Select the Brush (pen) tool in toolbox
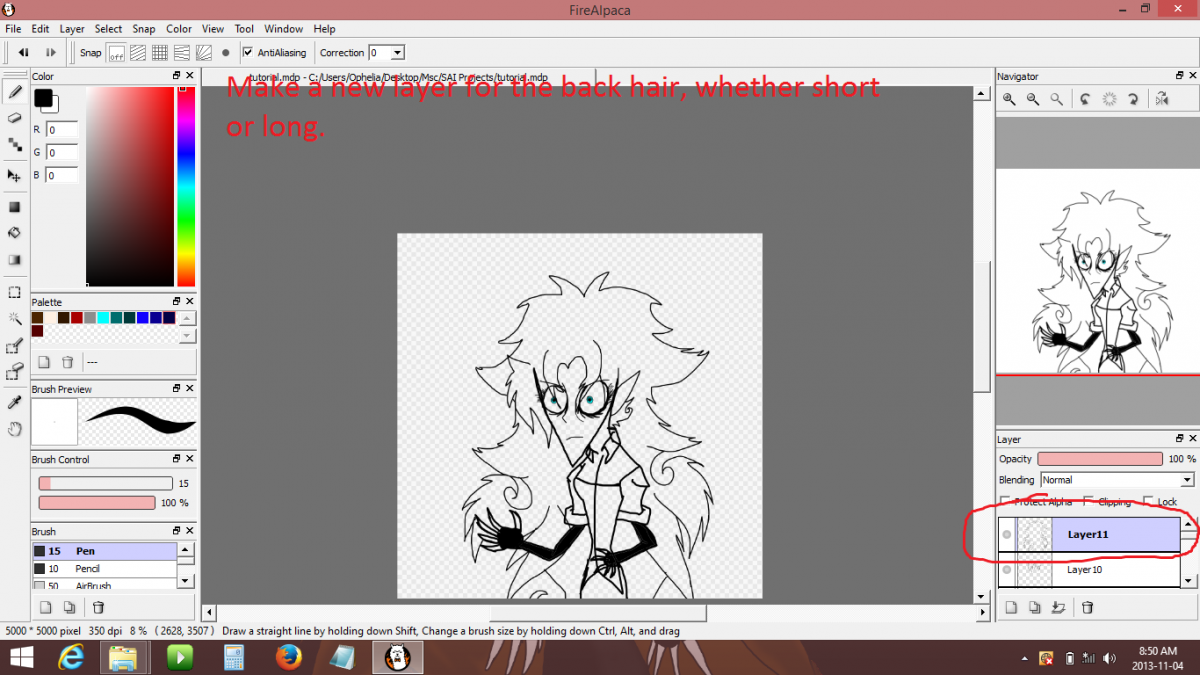Image resolution: width=1200 pixels, height=675 pixels. 15,91
